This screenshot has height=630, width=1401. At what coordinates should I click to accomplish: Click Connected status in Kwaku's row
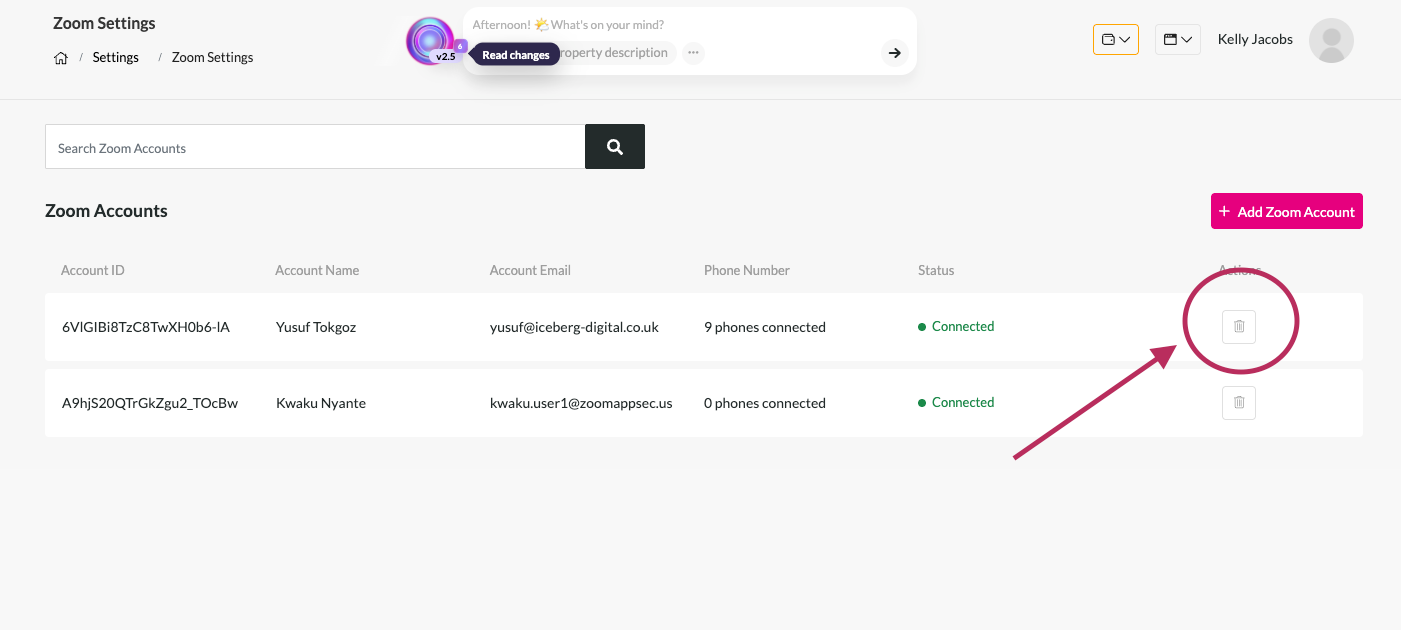click(x=956, y=403)
